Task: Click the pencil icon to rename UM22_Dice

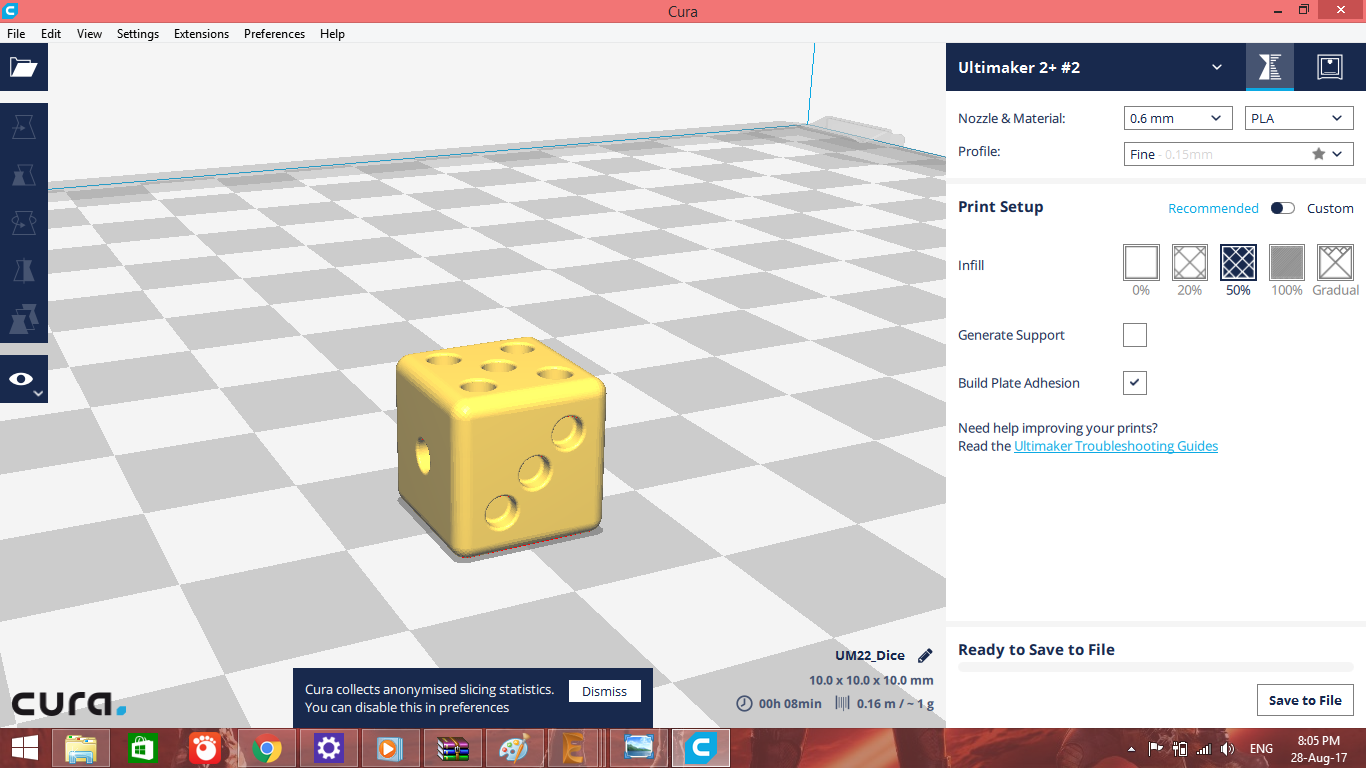Action: click(925, 656)
